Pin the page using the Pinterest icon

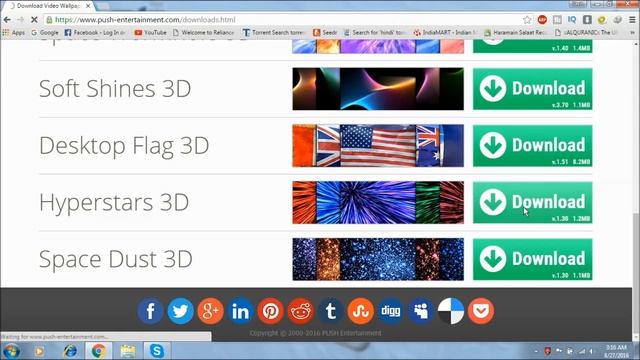pyautogui.click(x=270, y=311)
